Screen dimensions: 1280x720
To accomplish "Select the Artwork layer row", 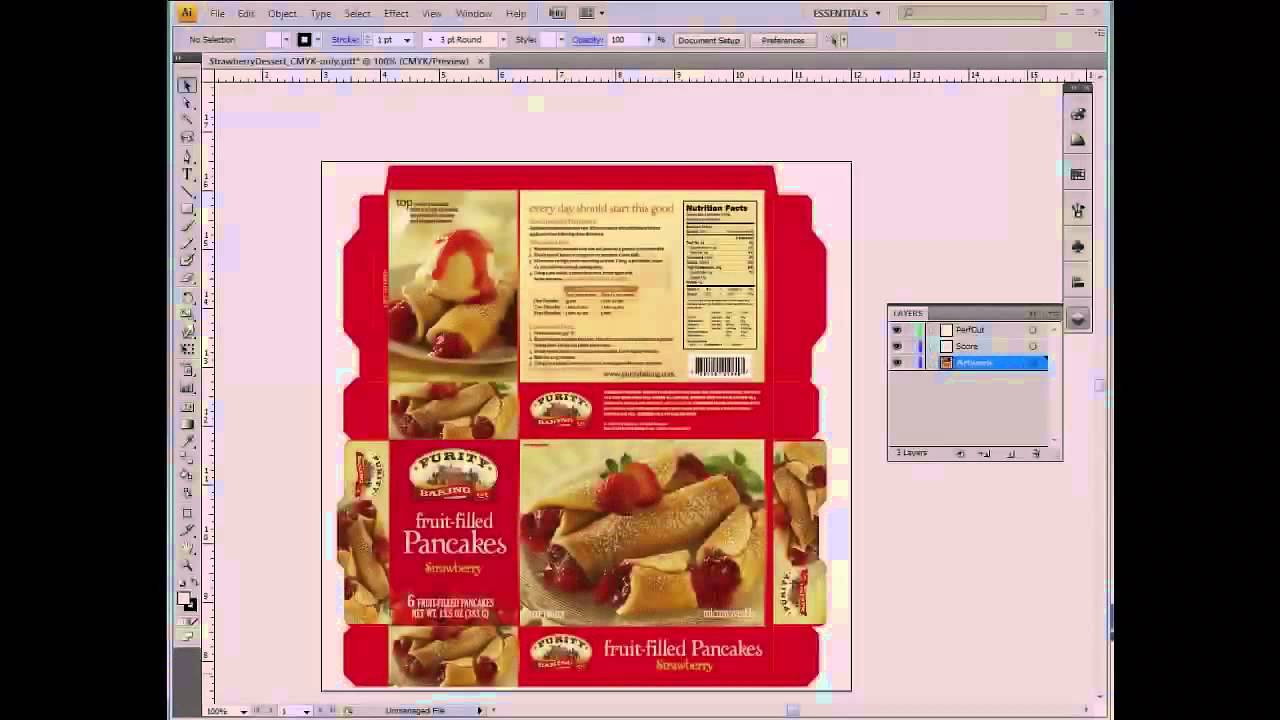I will pyautogui.click(x=969, y=362).
